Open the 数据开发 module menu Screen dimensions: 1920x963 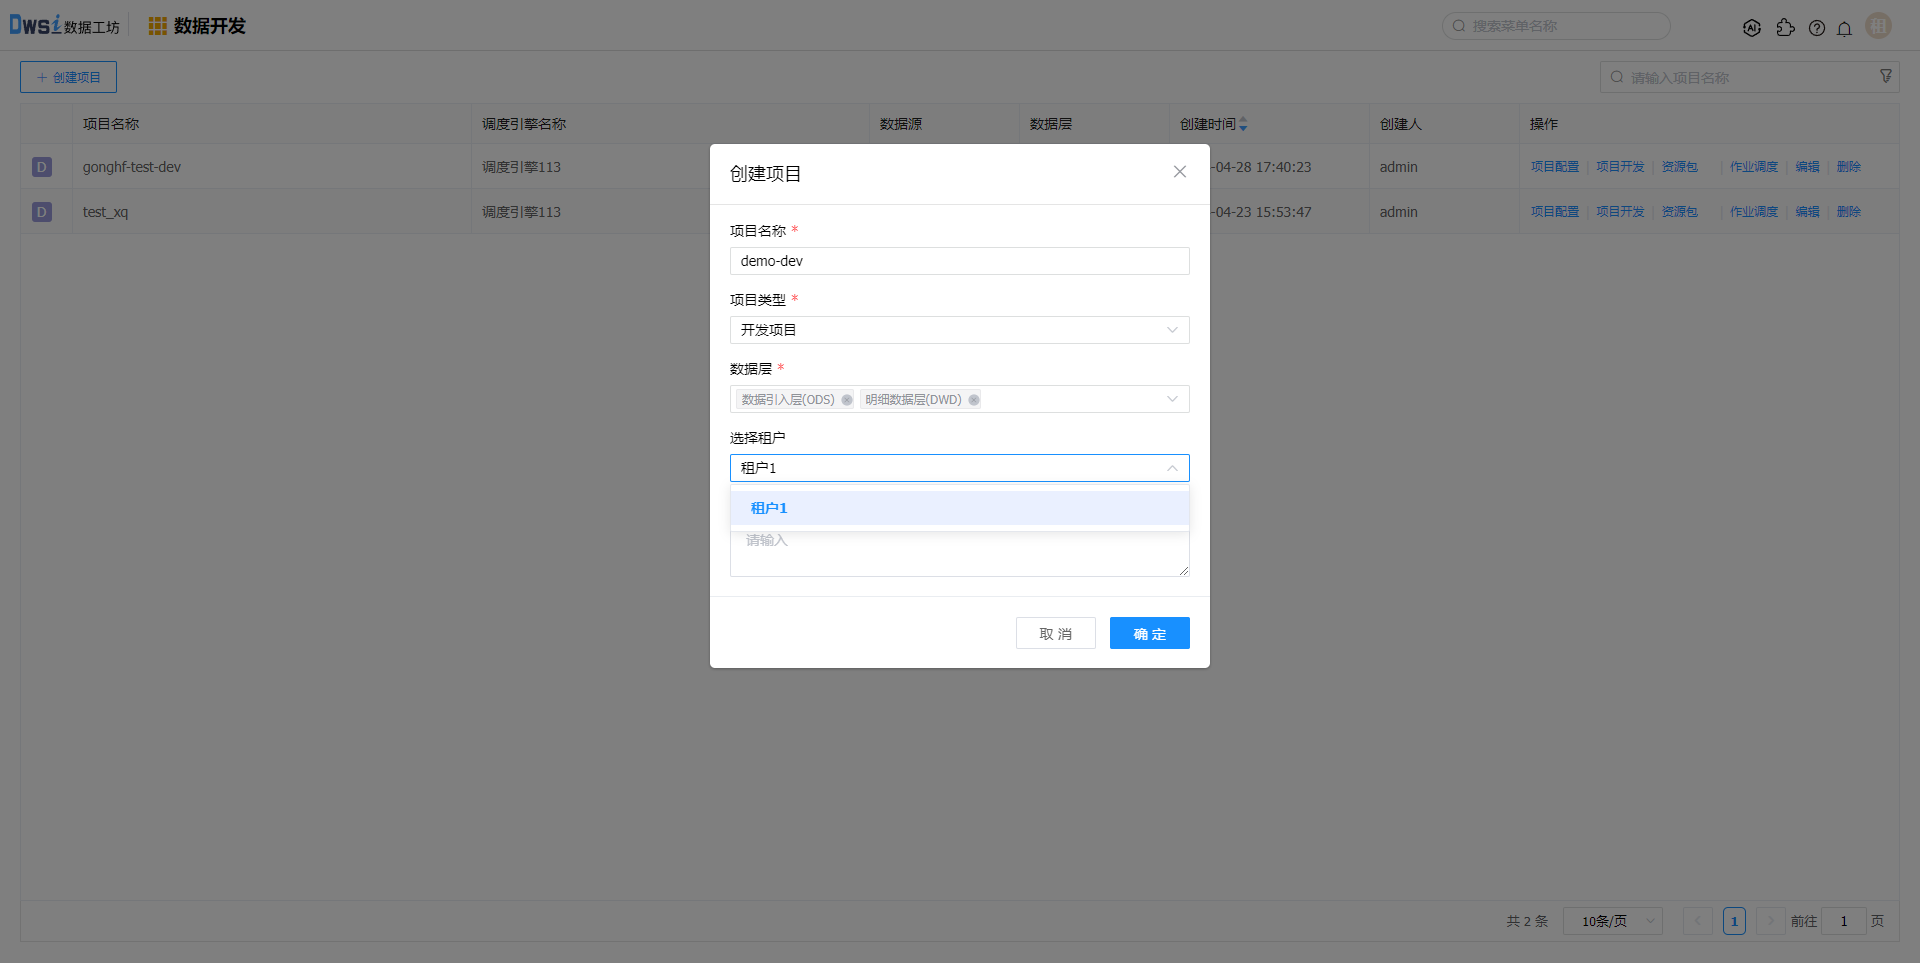(x=197, y=26)
